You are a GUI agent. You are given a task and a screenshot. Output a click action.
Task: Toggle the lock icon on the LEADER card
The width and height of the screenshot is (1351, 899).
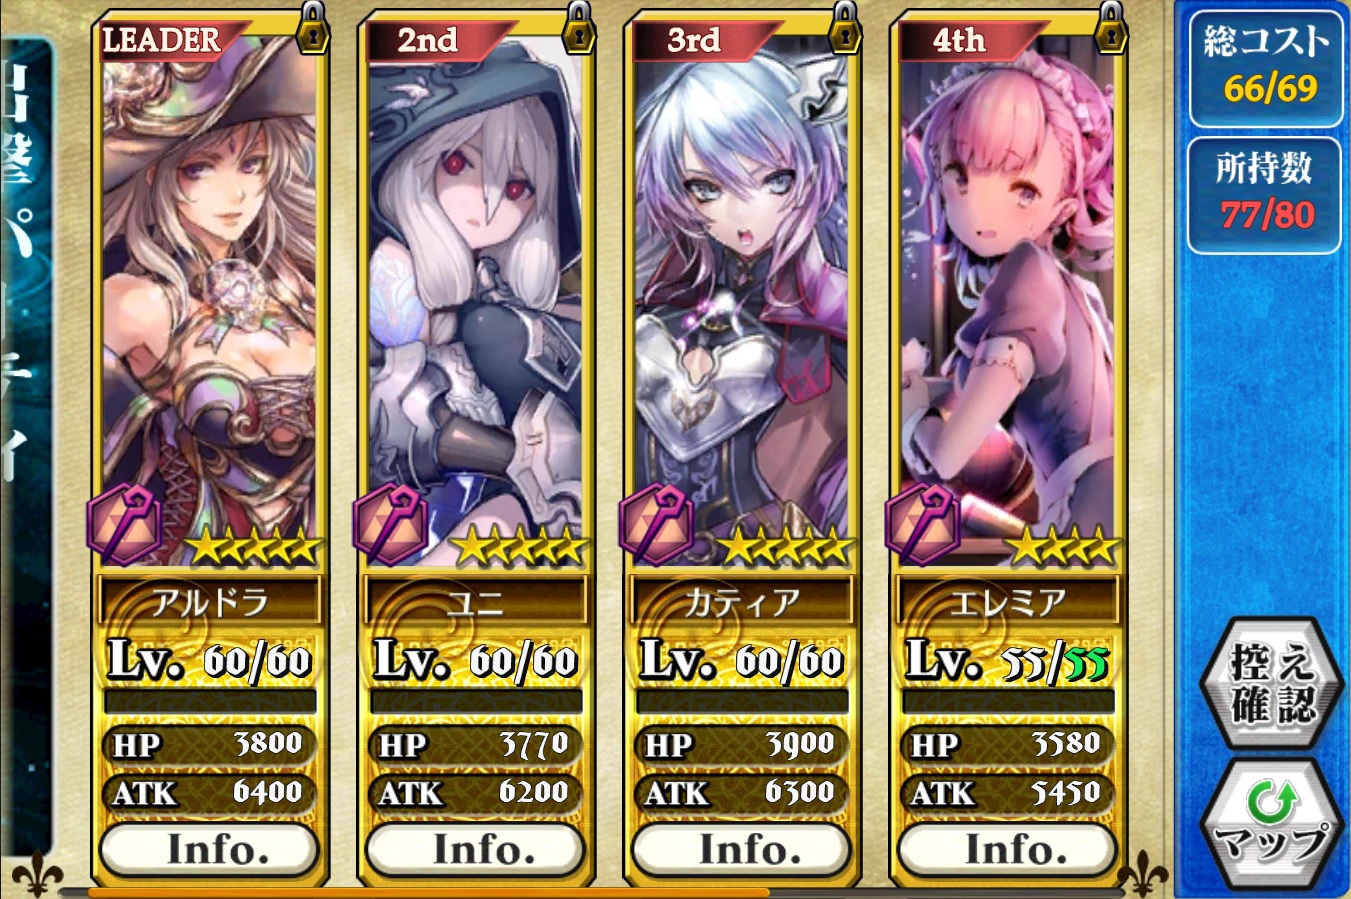[312, 30]
